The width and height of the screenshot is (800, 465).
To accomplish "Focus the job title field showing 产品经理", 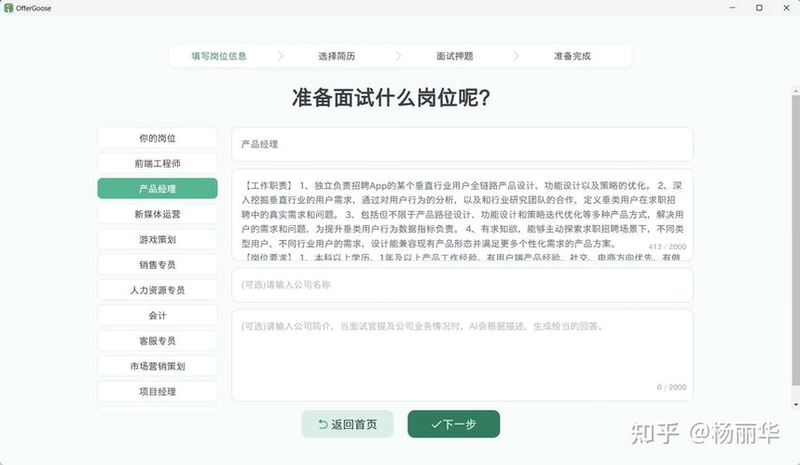I will 462,144.
